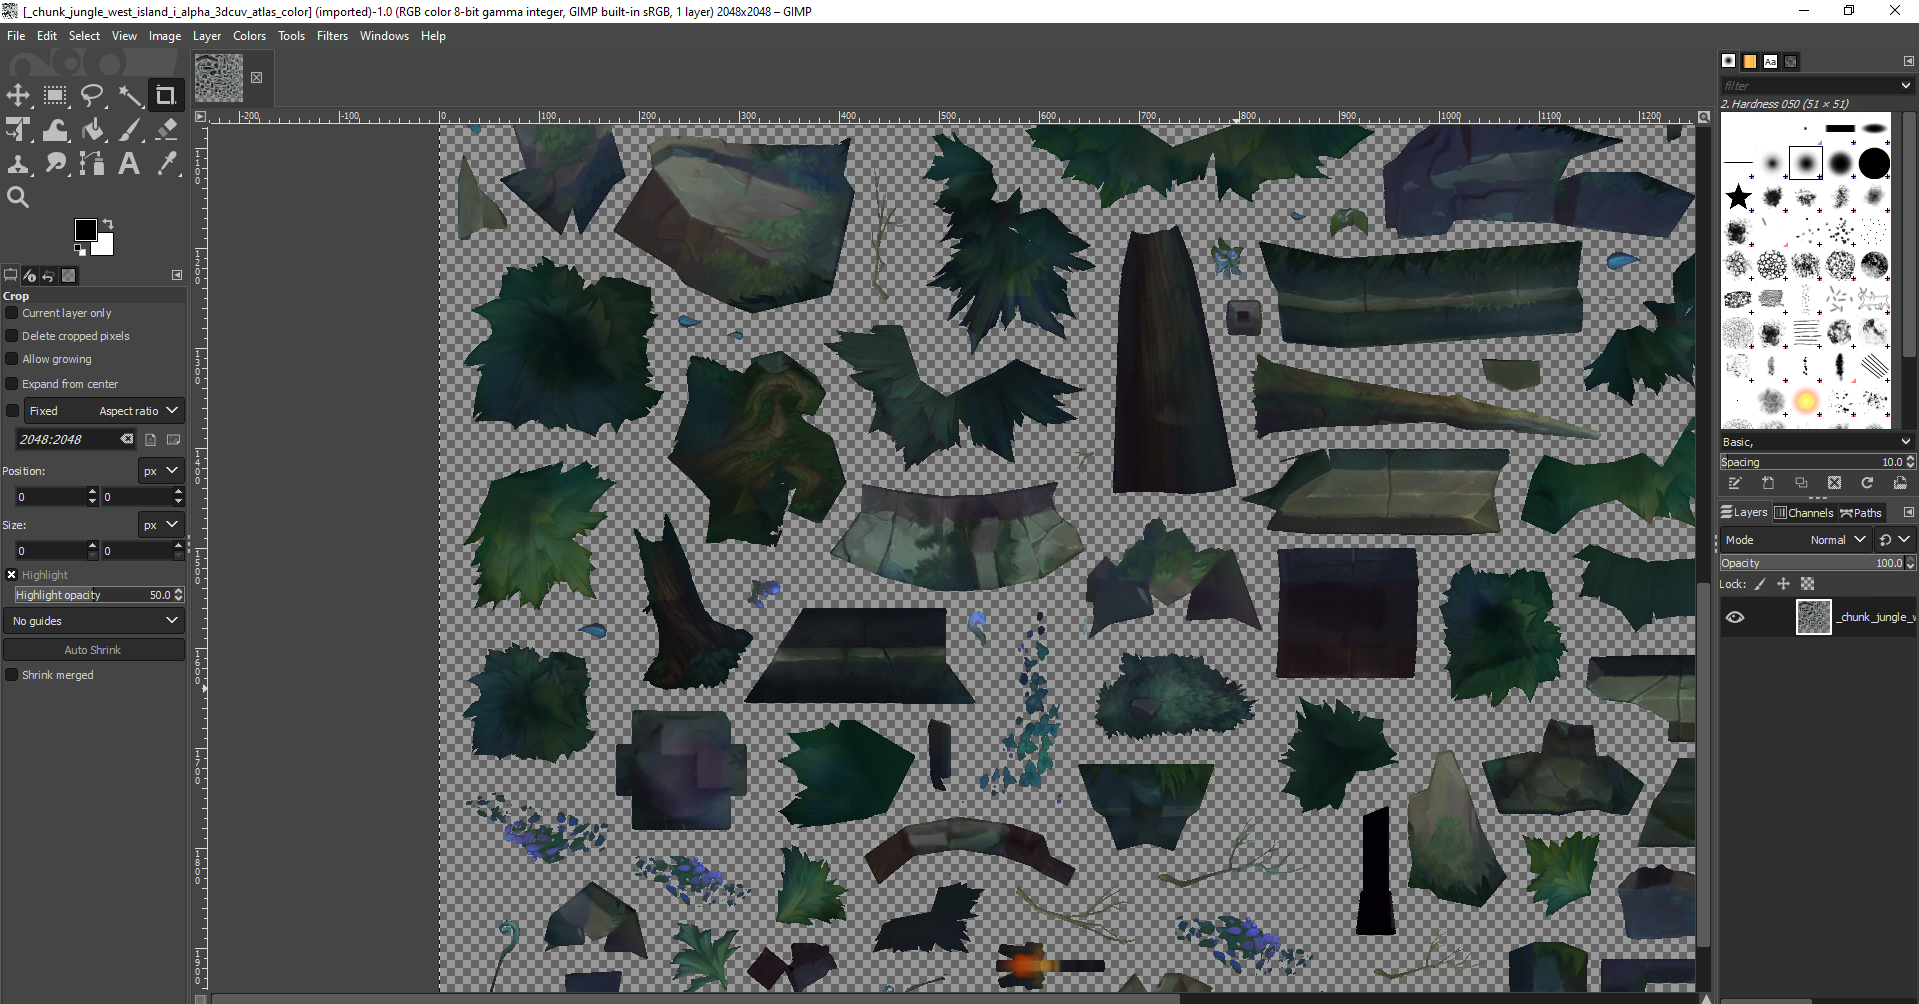The width and height of the screenshot is (1919, 1004).
Task: Create a new brush
Action: coord(1768,483)
